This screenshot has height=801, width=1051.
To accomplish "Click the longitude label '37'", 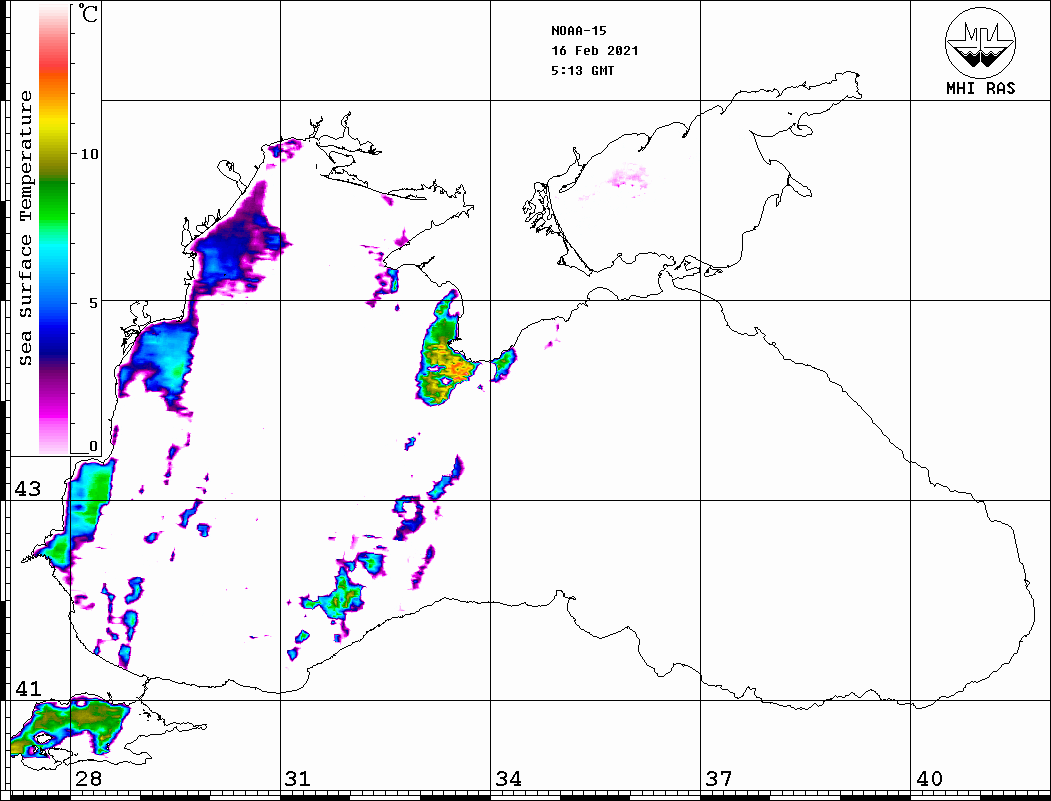I will click(x=719, y=779).
